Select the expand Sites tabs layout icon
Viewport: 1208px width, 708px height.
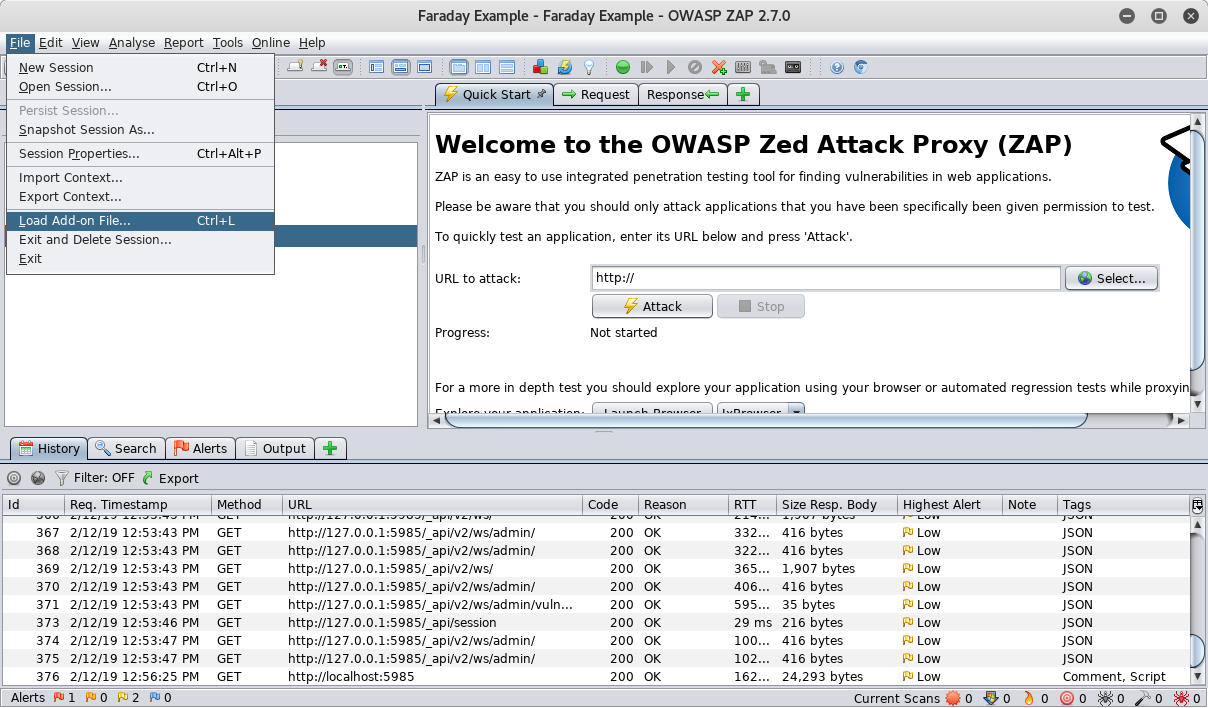coord(376,67)
